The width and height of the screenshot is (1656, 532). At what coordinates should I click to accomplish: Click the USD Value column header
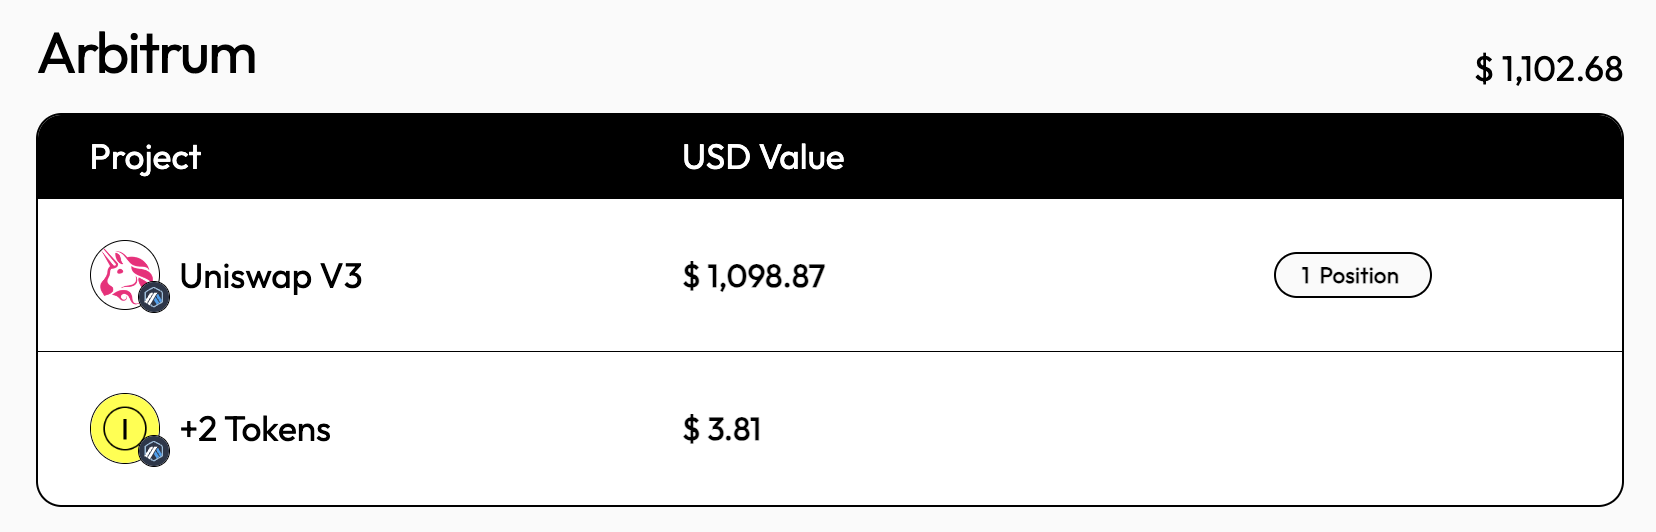763,157
